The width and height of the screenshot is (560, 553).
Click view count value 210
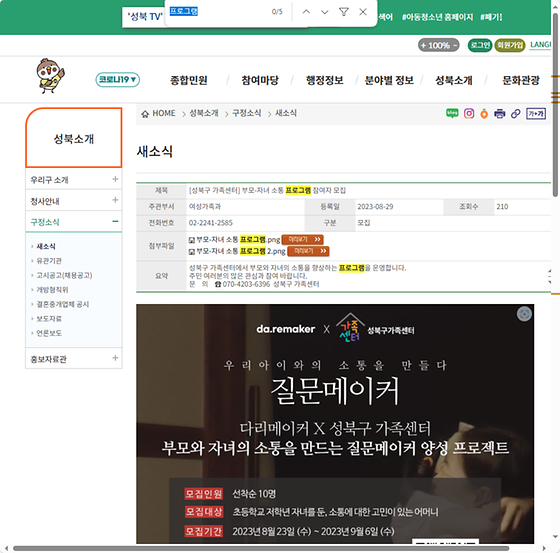pos(502,206)
